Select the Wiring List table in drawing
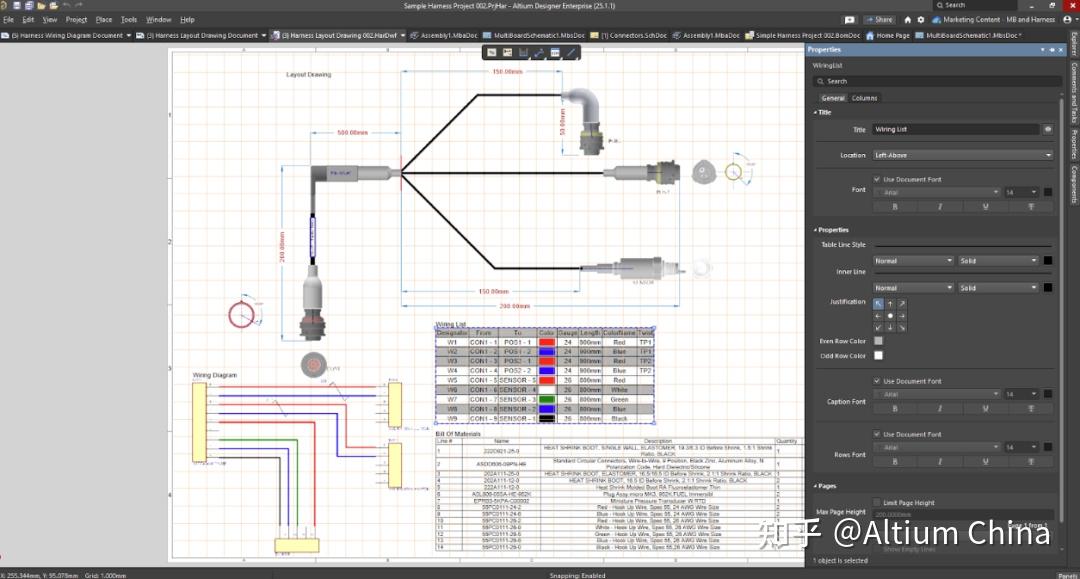This screenshot has width=1080, height=579. 544,375
